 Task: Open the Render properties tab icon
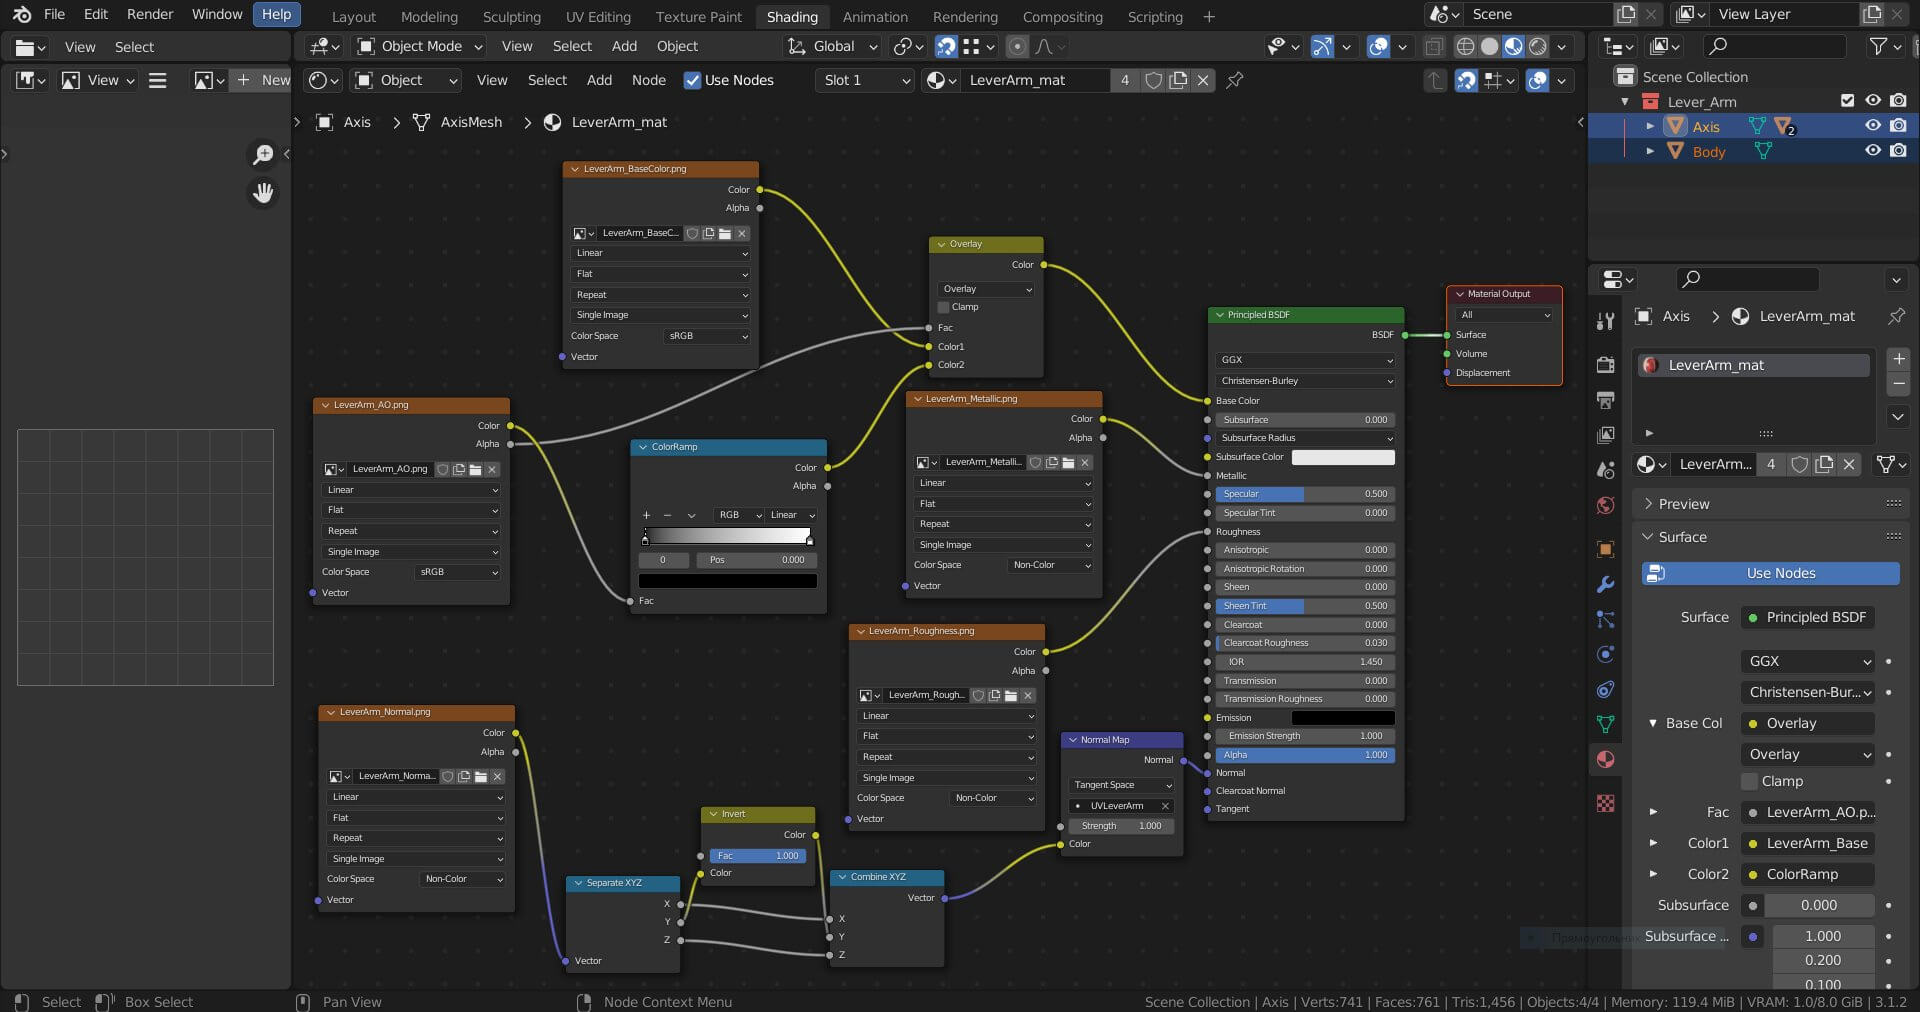[x=1605, y=365]
